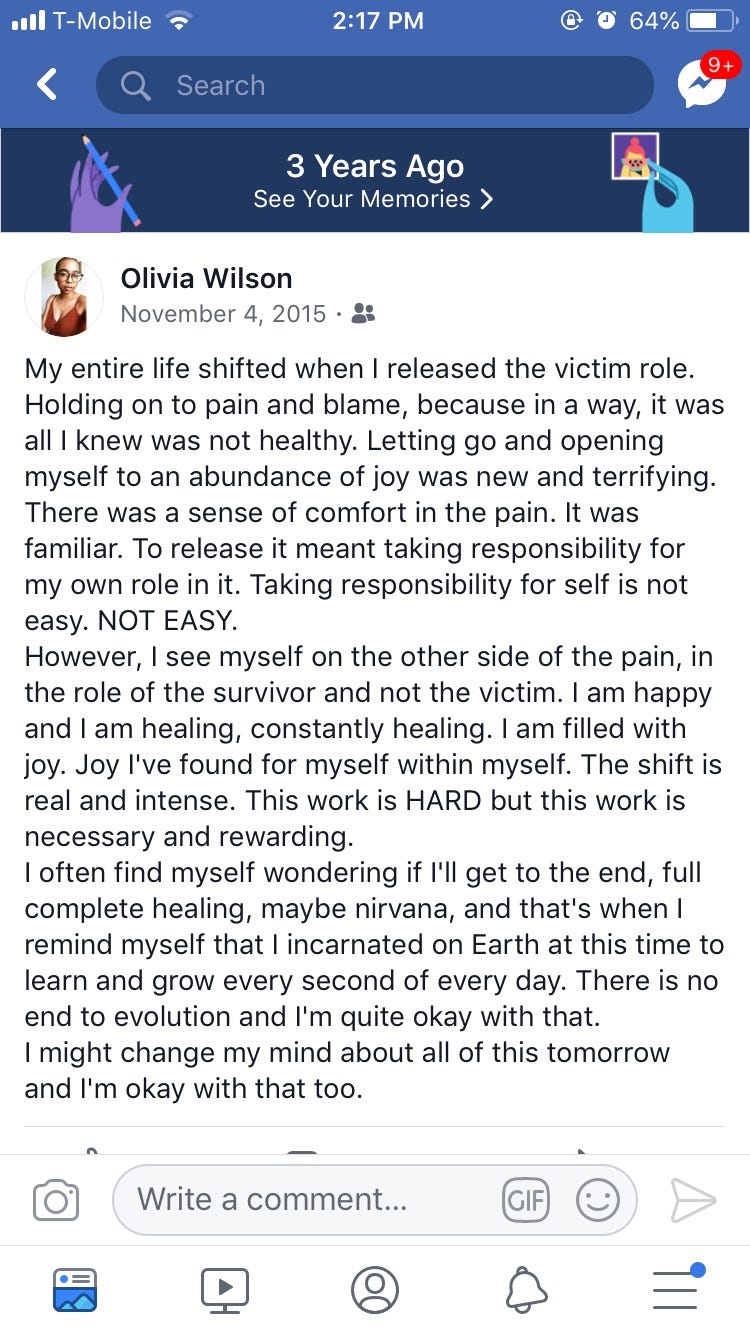This screenshot has width=750, height=1334.
Task: Expand memories chevron arrow
Action: click(487, 199)
